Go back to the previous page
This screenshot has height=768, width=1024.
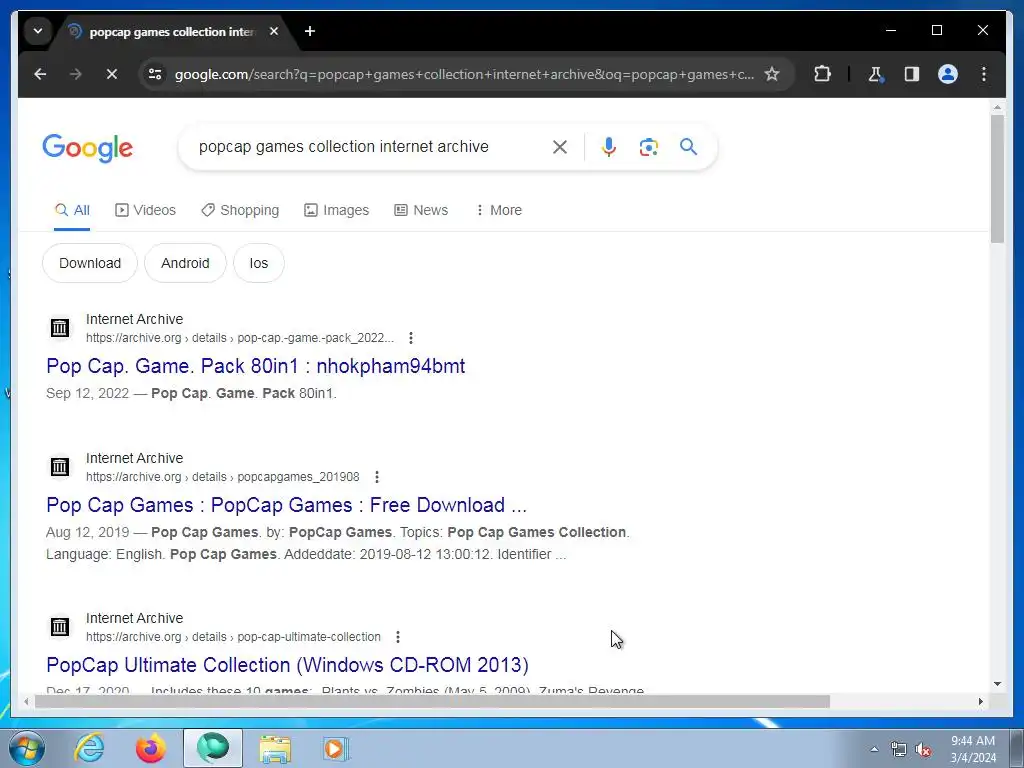[40, 74]
